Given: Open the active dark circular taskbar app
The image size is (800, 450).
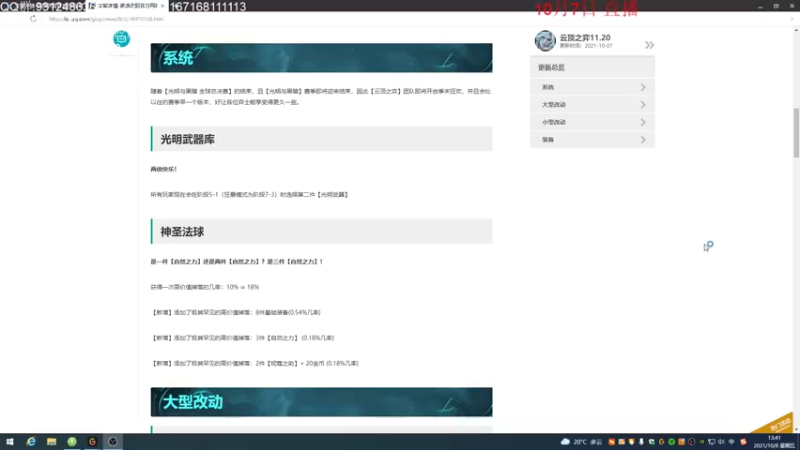Looking at the screenshot, I should 113,442.
